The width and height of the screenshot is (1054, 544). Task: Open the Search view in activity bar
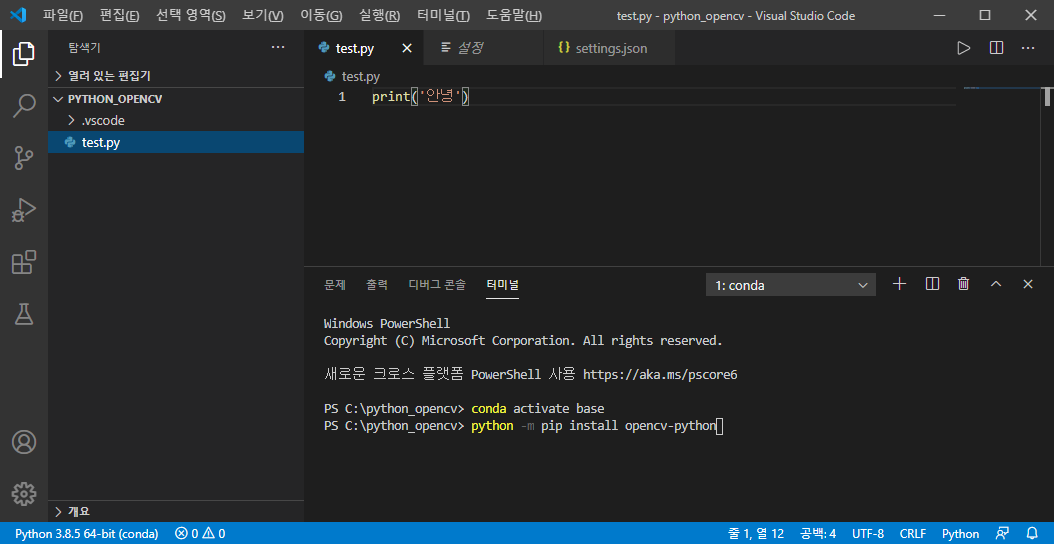click(x=24, y=106)
